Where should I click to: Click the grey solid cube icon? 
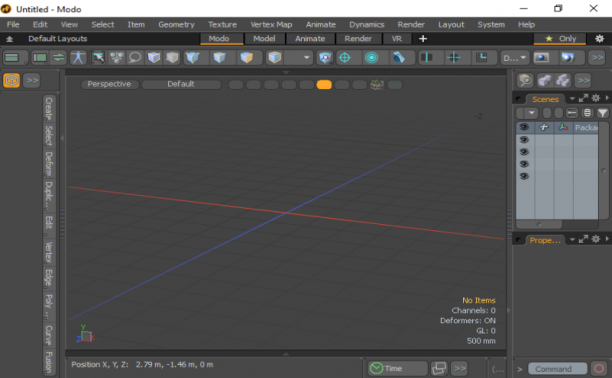pyautogui.click(x=172, y=58)
